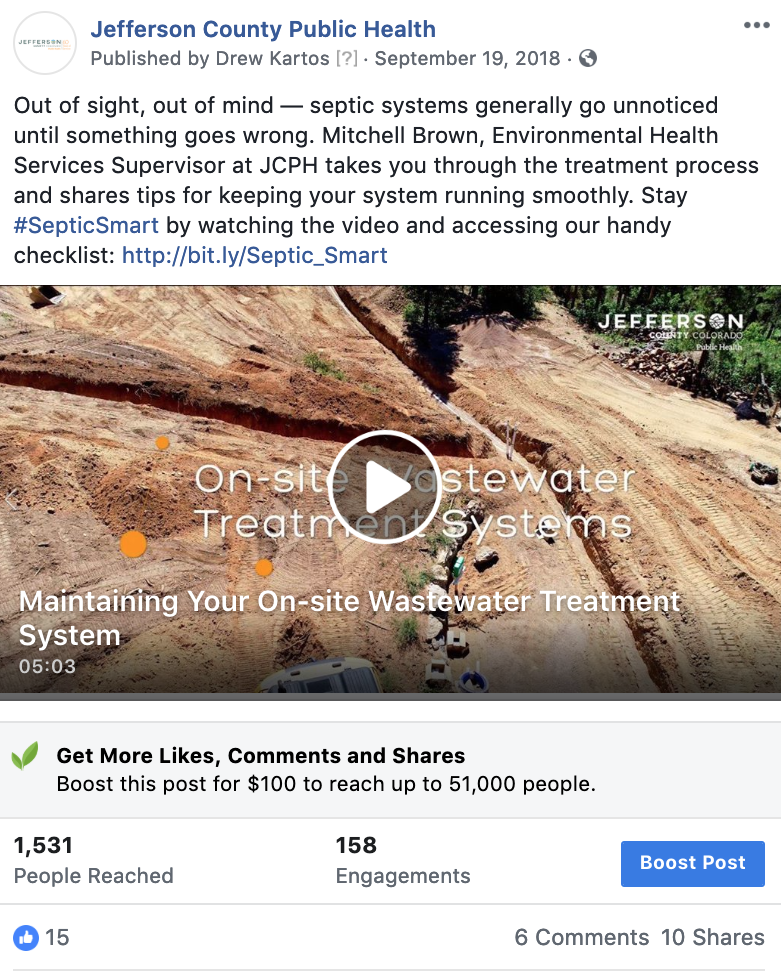The width and height of the screenshot is (781, 973).
Task: Play the wastewater treatment video
Action: (385, 487)
